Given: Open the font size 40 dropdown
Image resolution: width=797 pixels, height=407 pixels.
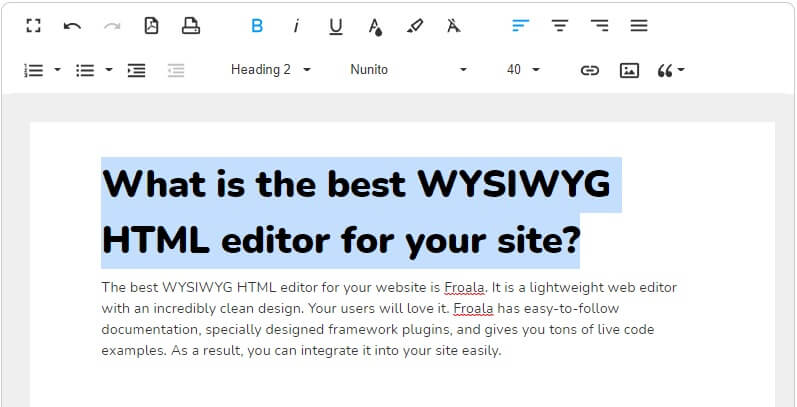Looking at the screenshot, I should tap(523, 70).
